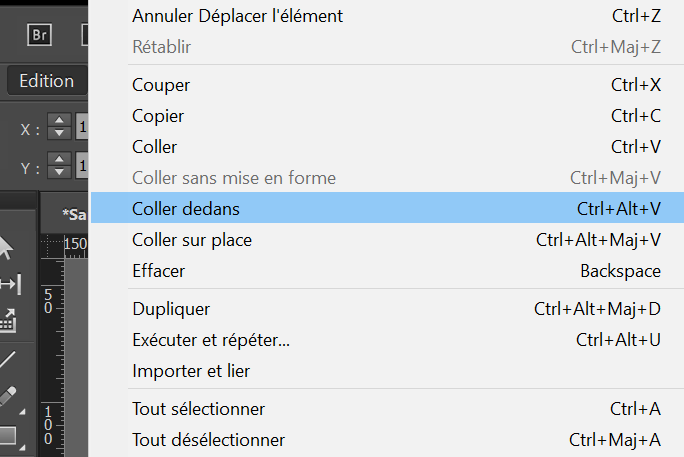Open the Edition menu
The image size is (684, 457).
pyautogui.click(x=46, y=81)
